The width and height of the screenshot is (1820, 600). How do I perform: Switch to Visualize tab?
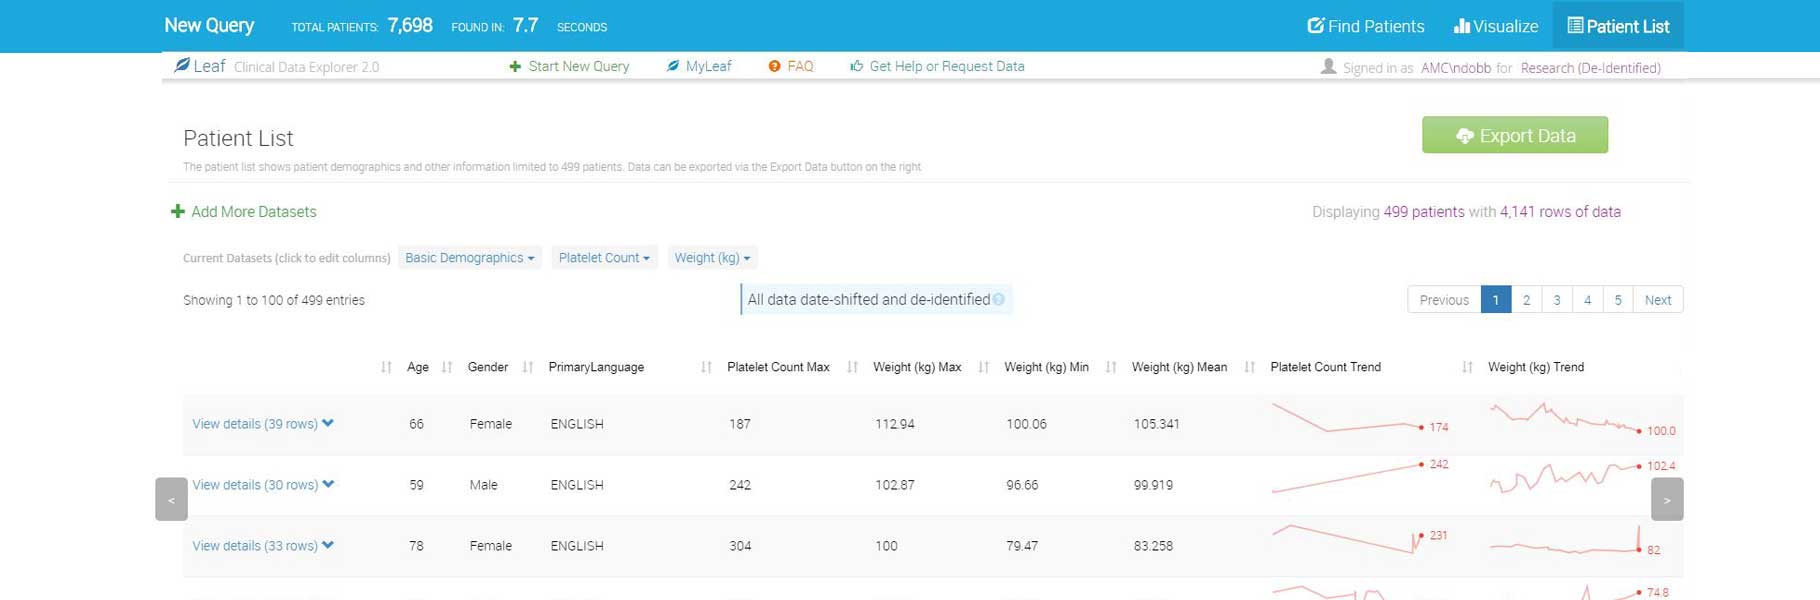click(x=1496, y=26)
